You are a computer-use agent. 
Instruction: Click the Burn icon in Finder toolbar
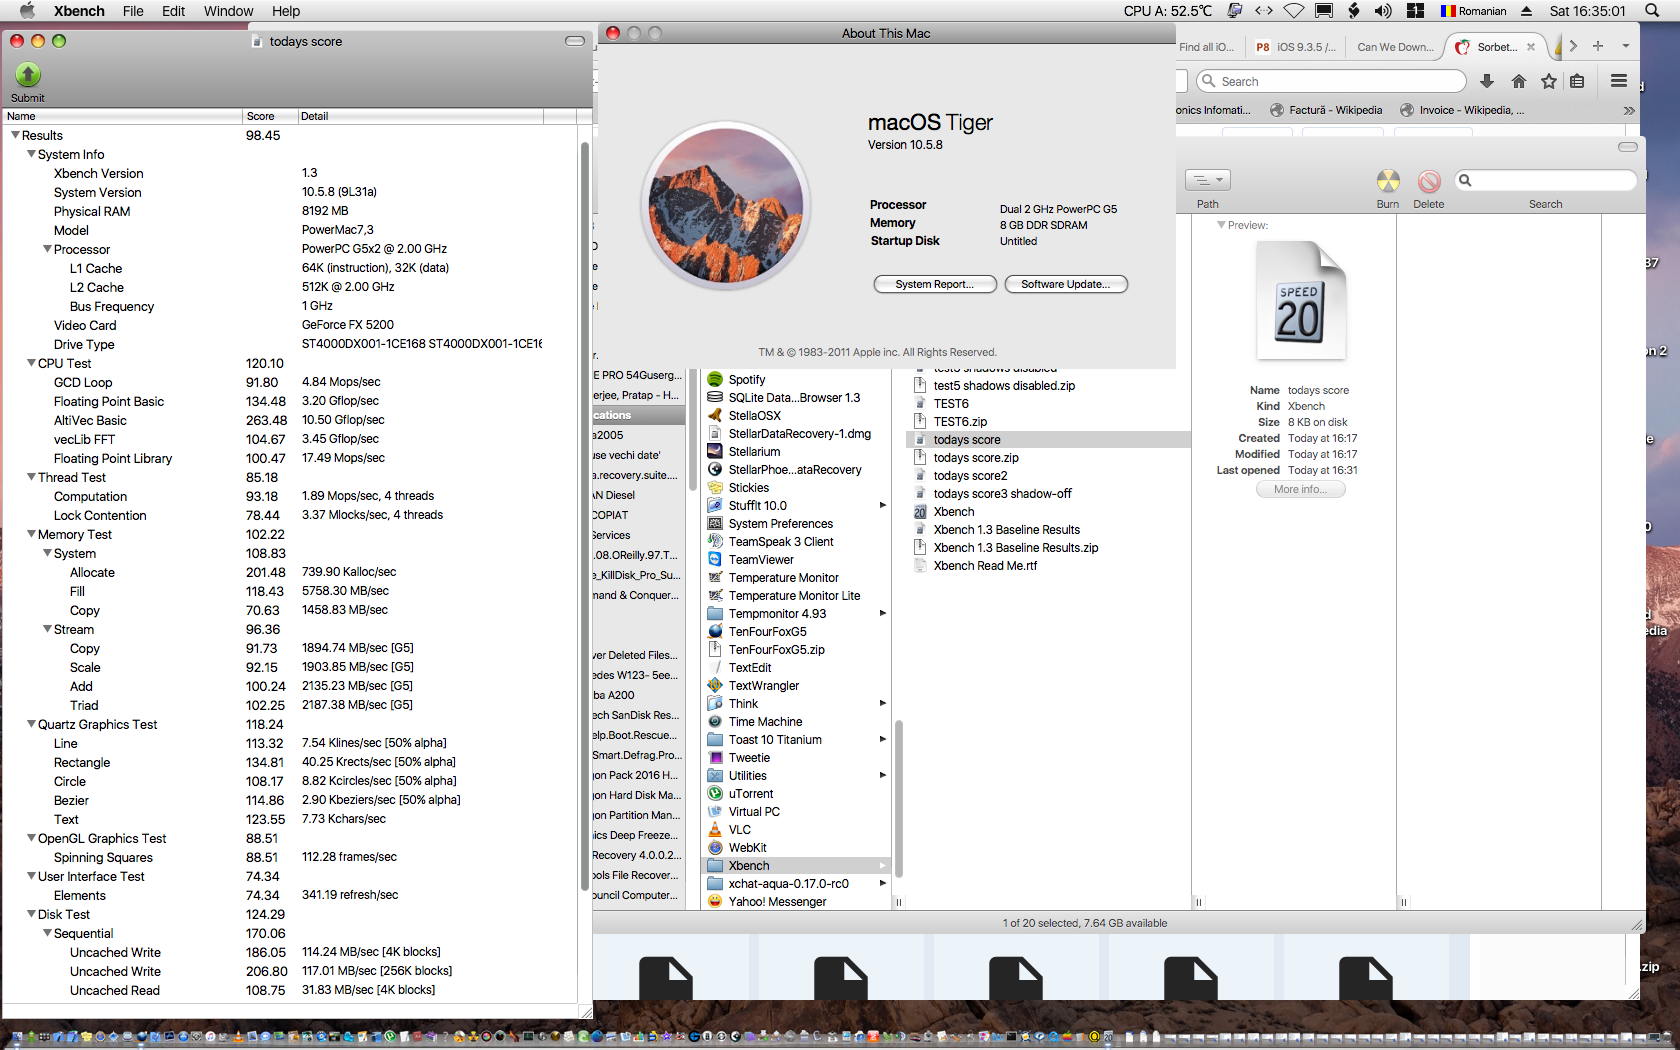click(x=1388, y=181)
